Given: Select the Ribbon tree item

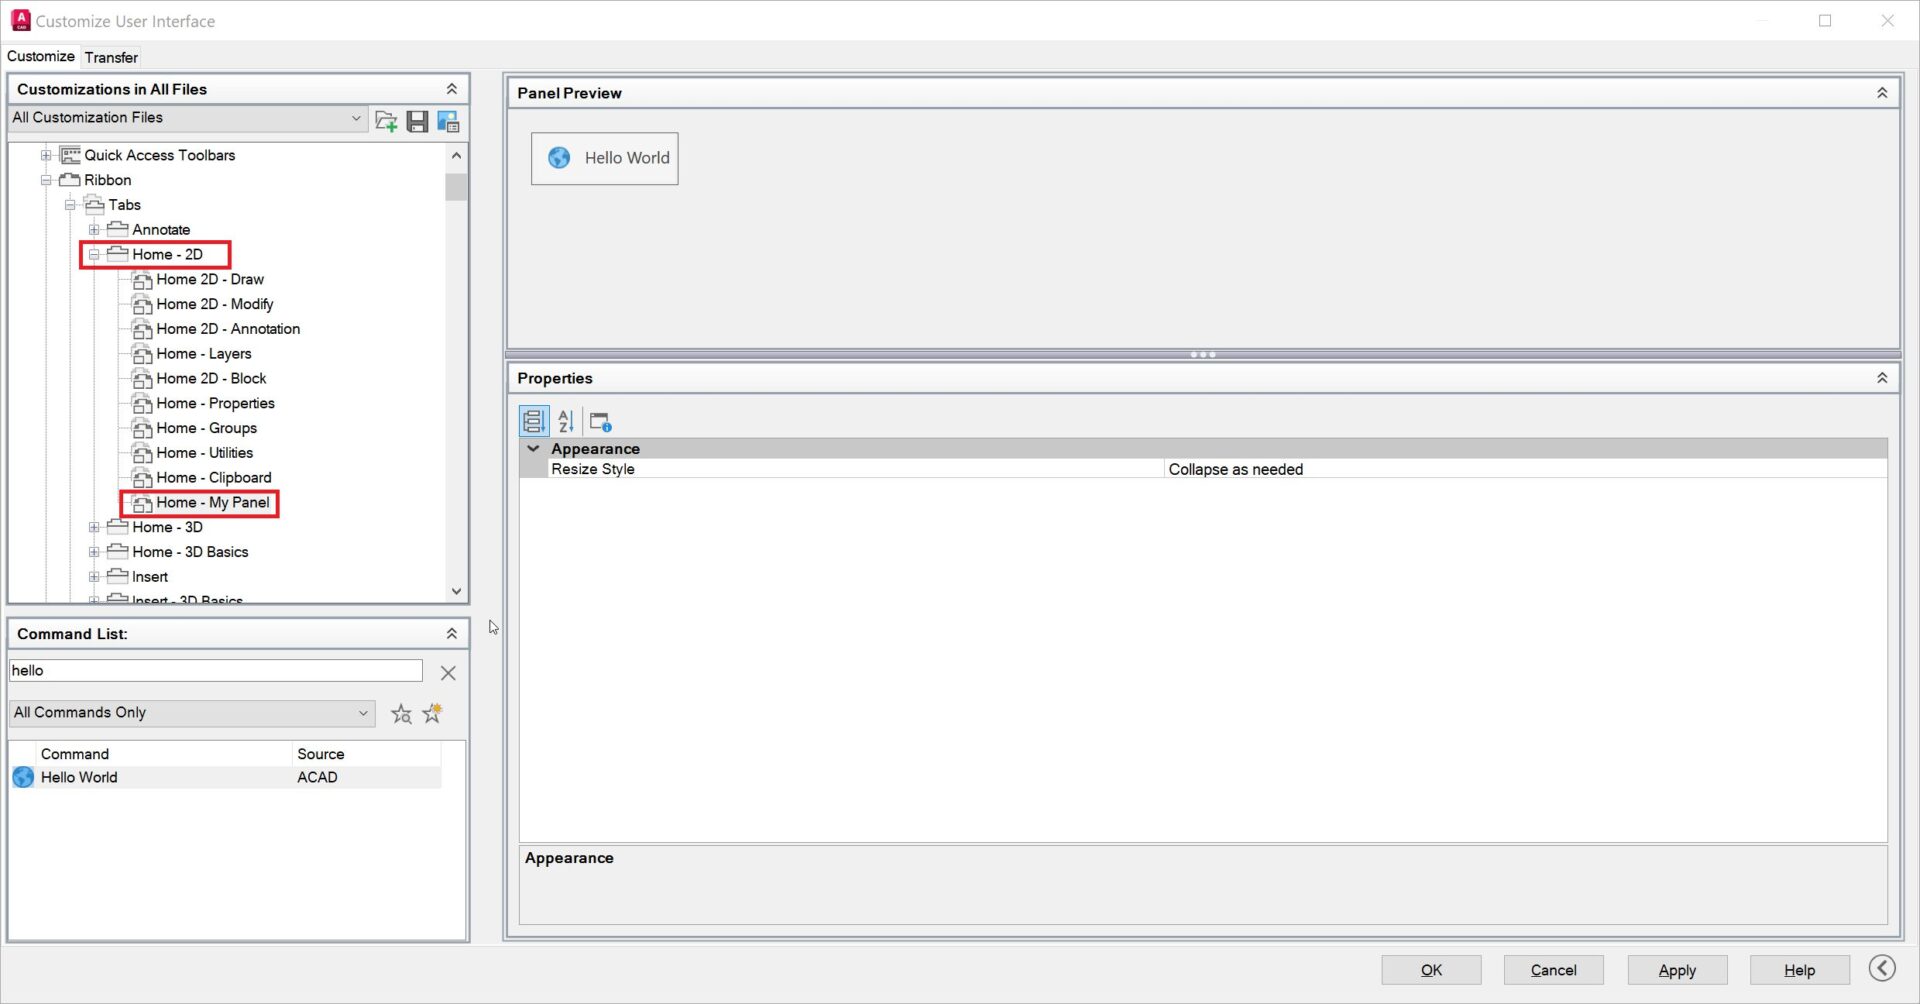Looking at the screenshot, I should pos(108,180).
